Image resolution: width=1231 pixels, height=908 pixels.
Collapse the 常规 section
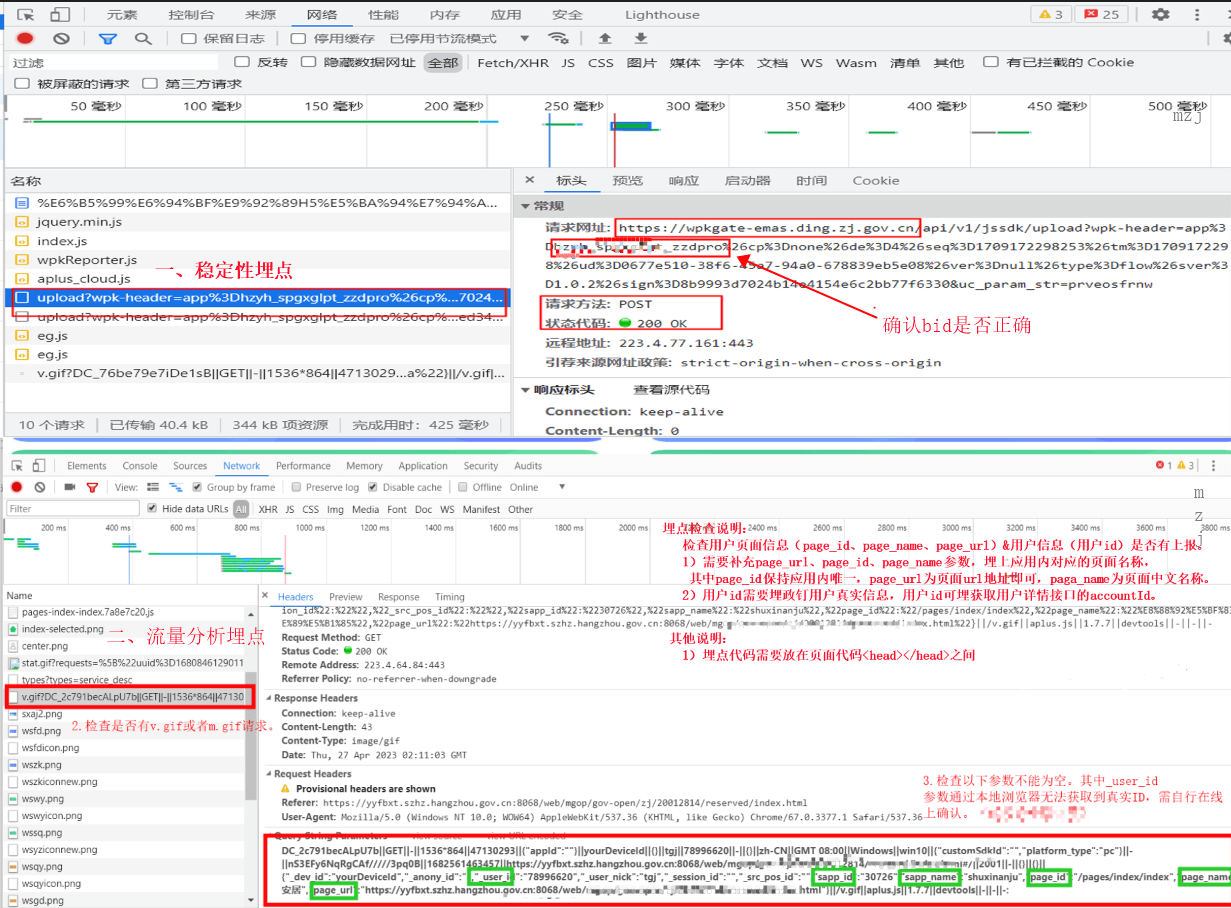click(527, 205)
